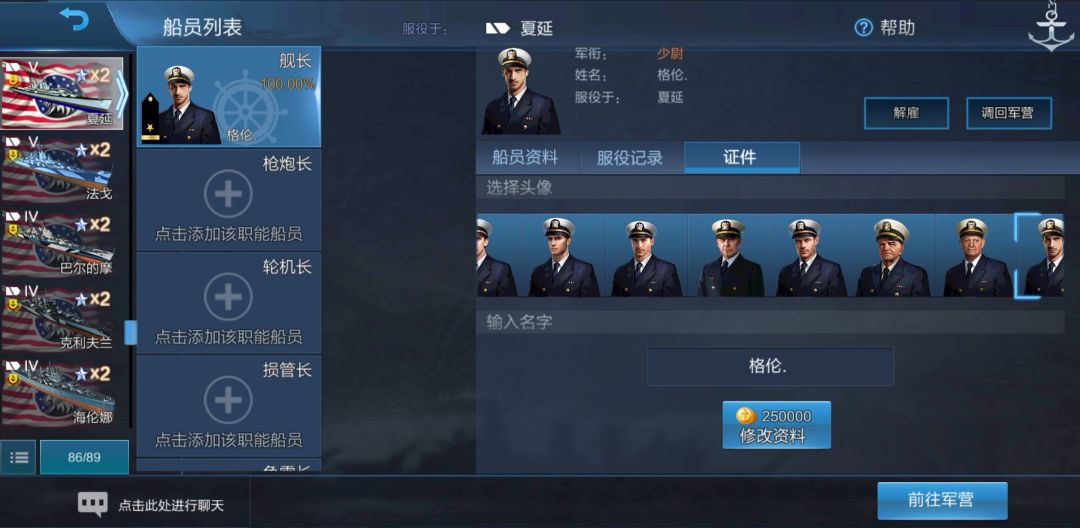Click the name input field showing 格伦.
Viewport: 1080px width, 528px height.
(769, 366)
